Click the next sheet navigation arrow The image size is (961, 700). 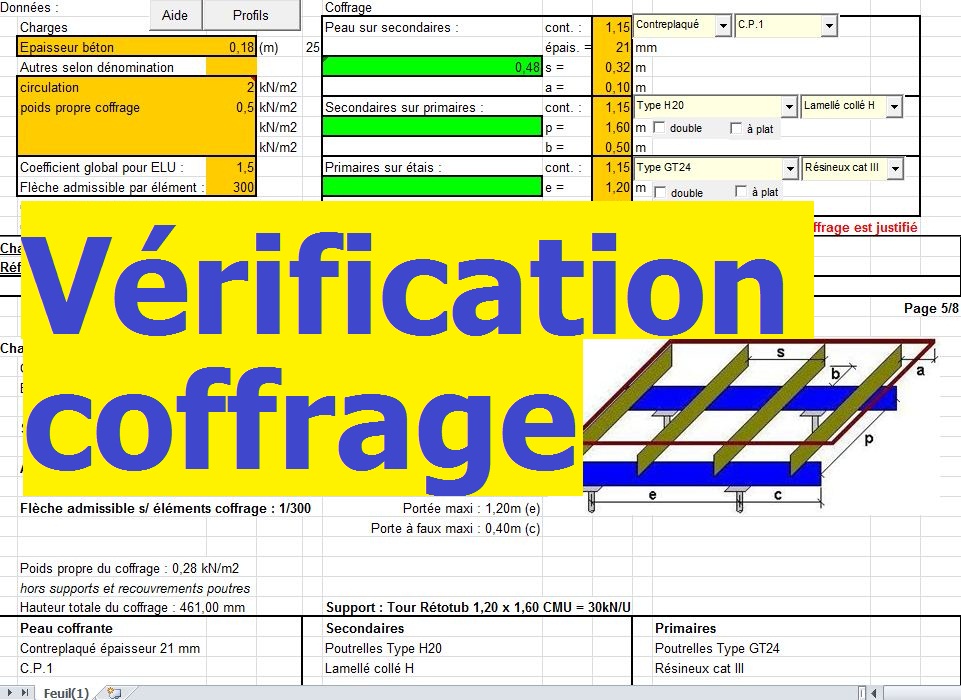coord(10,693)
